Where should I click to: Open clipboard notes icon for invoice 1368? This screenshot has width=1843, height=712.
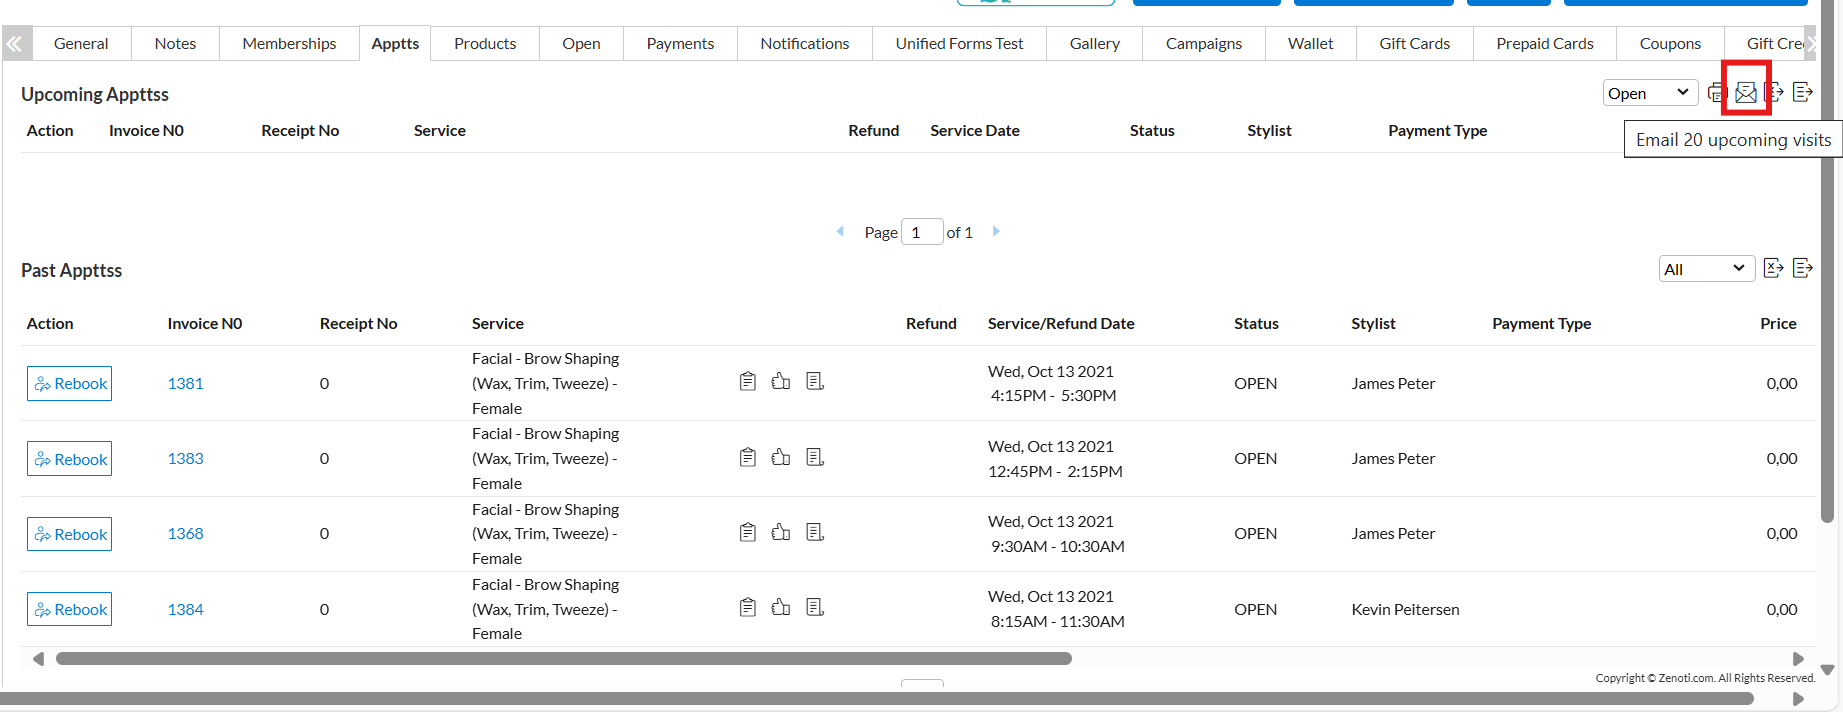(x=748, y=532)
